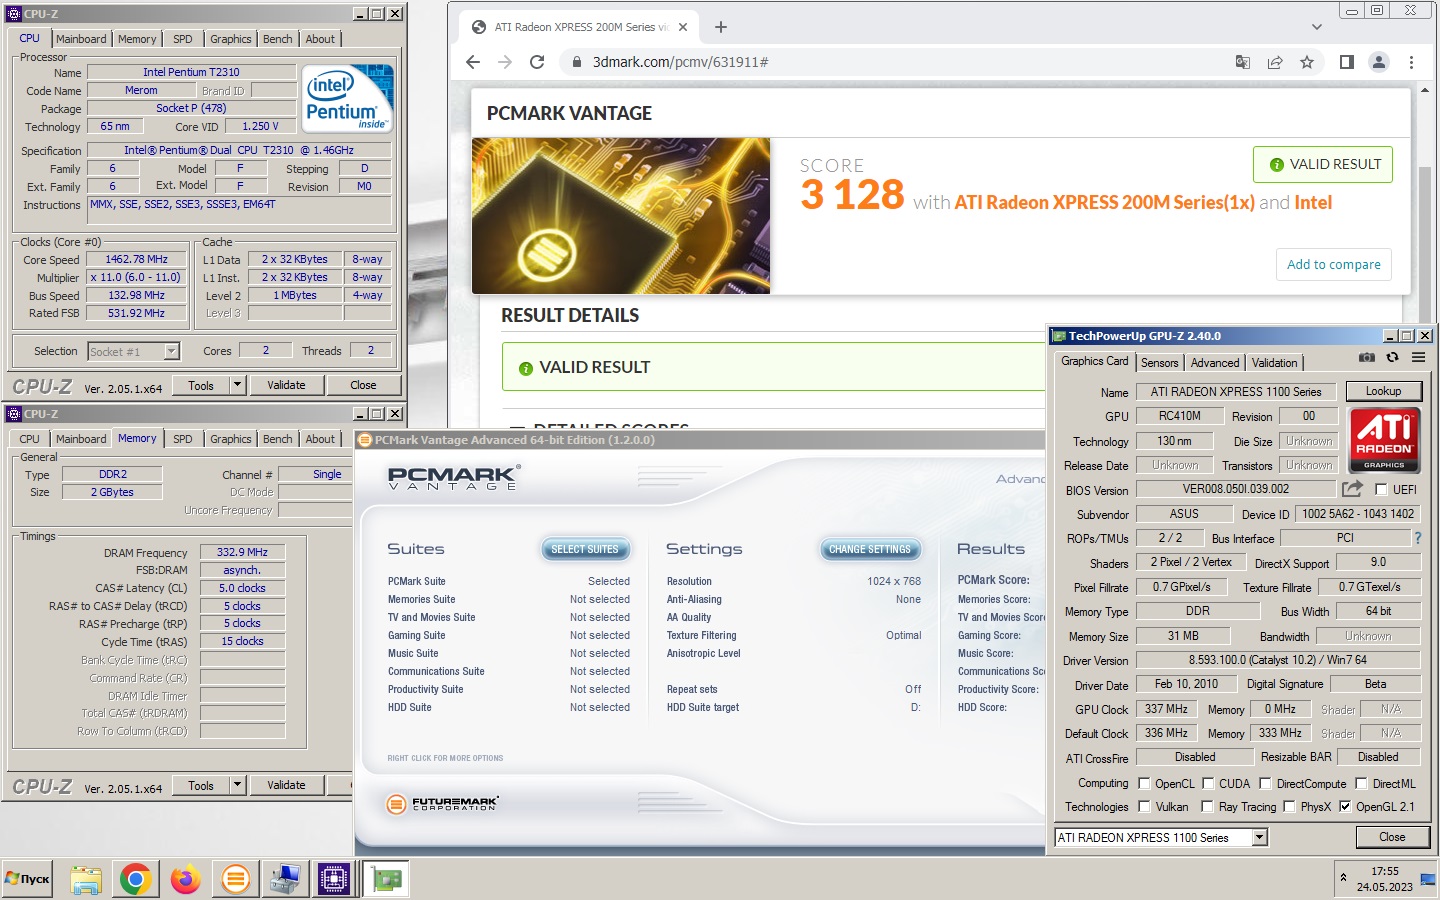Switch to the Sensors tab in GPU-Z
1440x900 pixels.
pos(1160,363)
